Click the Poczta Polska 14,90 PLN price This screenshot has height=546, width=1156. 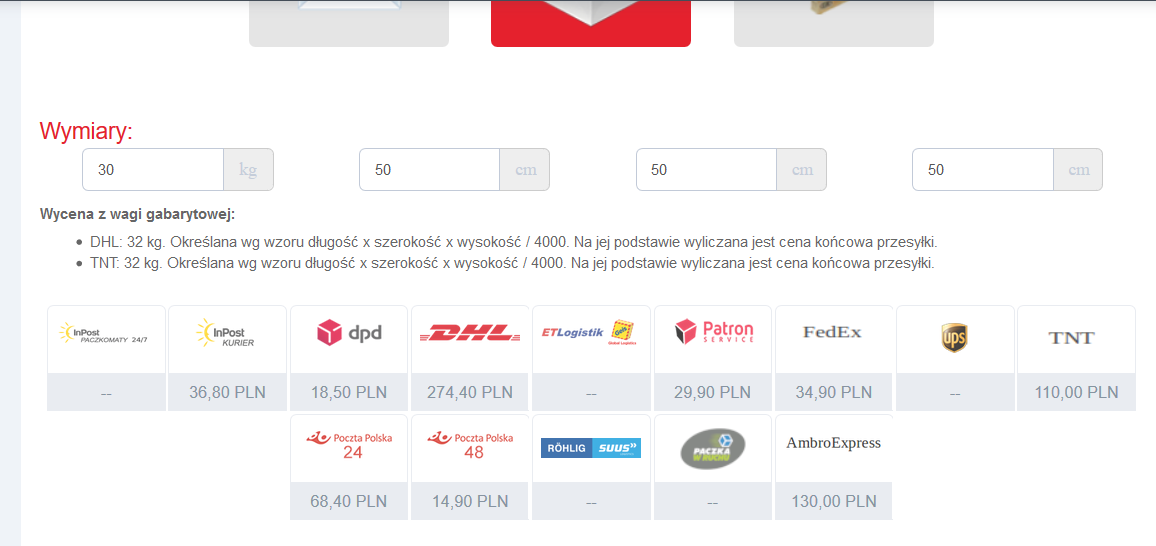pyautogui.click(x=470, y=501)
